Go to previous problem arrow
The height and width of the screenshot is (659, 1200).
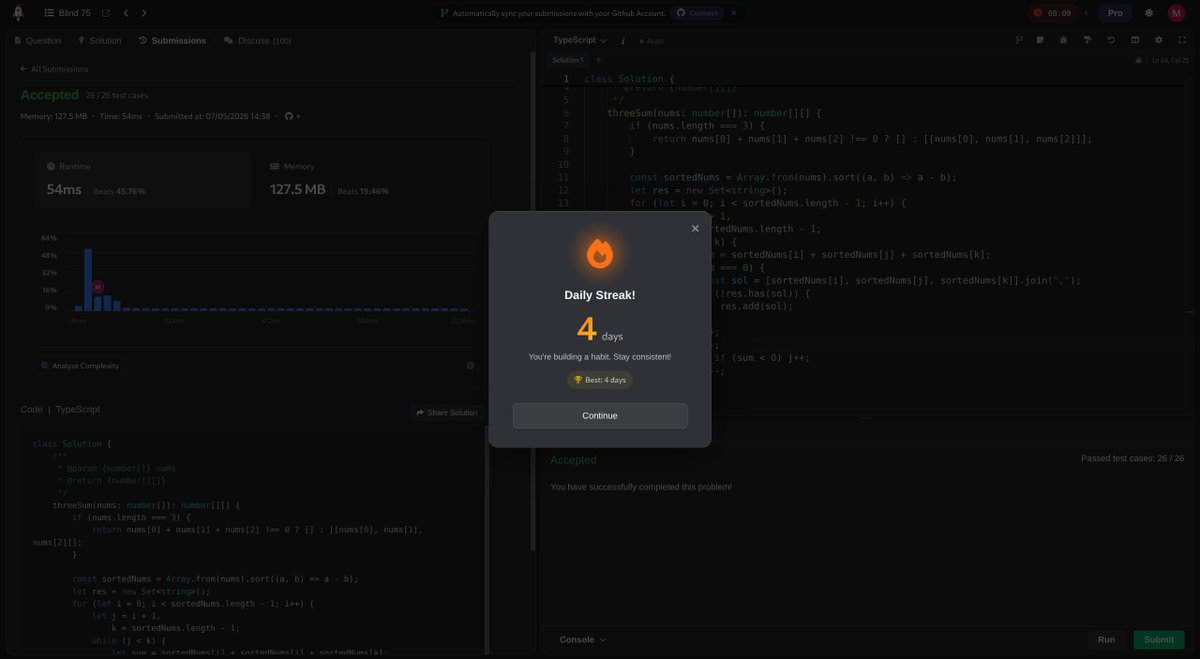(126, 13)
